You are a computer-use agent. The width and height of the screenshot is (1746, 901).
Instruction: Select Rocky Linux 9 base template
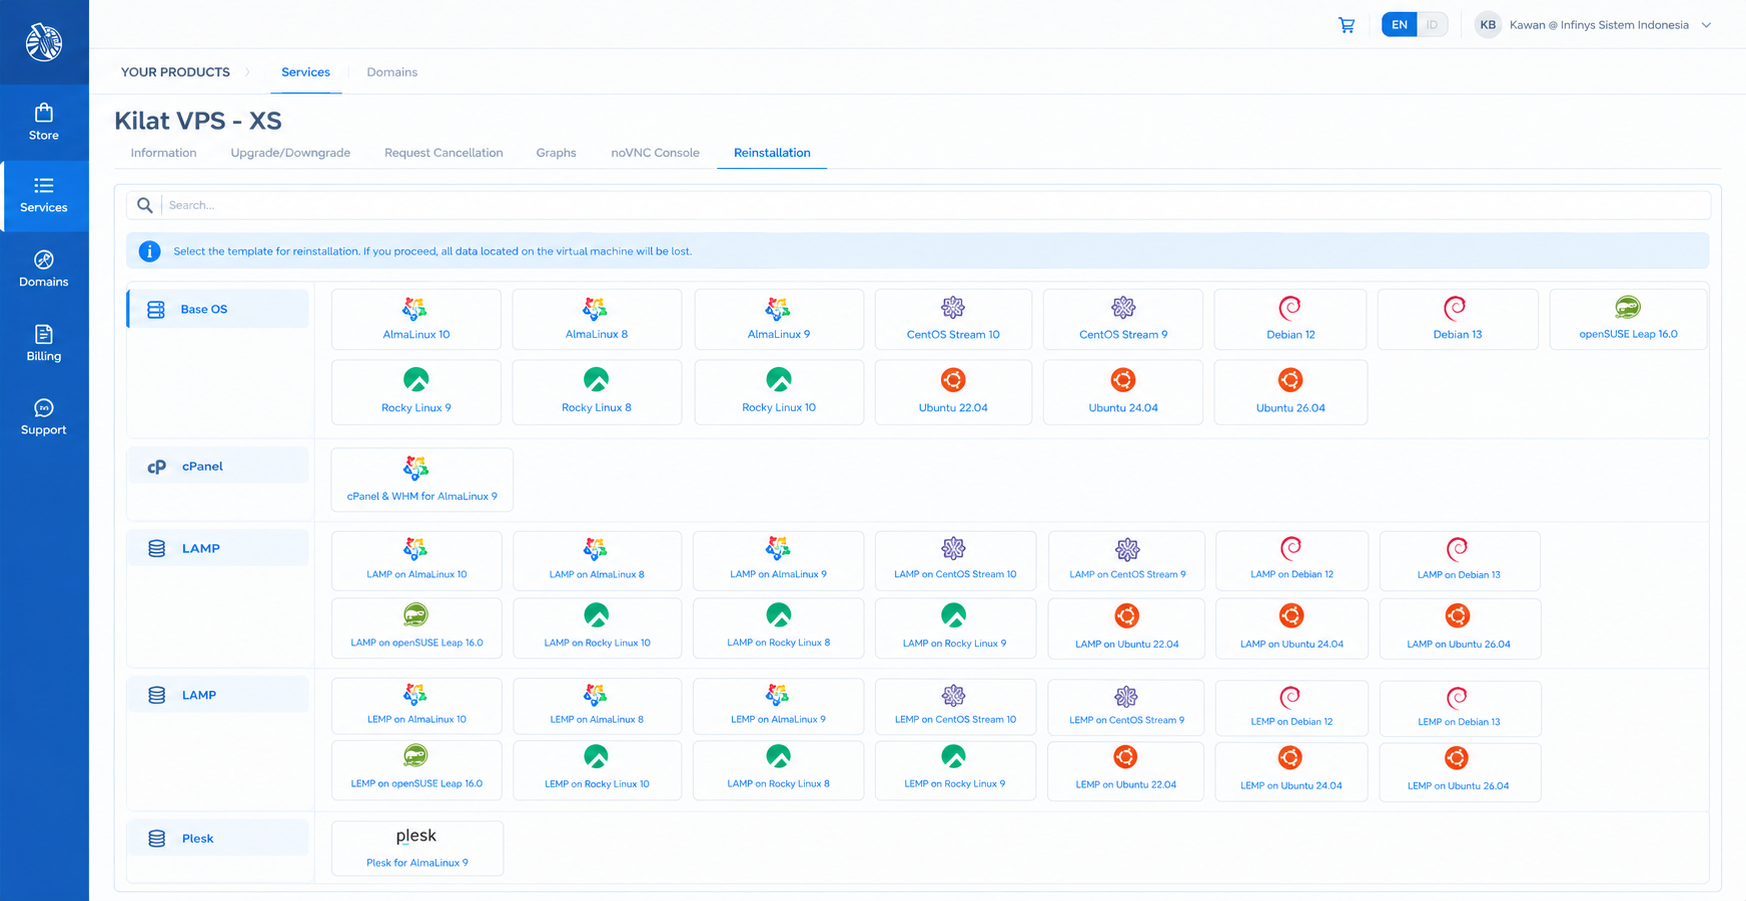point(416,392)
